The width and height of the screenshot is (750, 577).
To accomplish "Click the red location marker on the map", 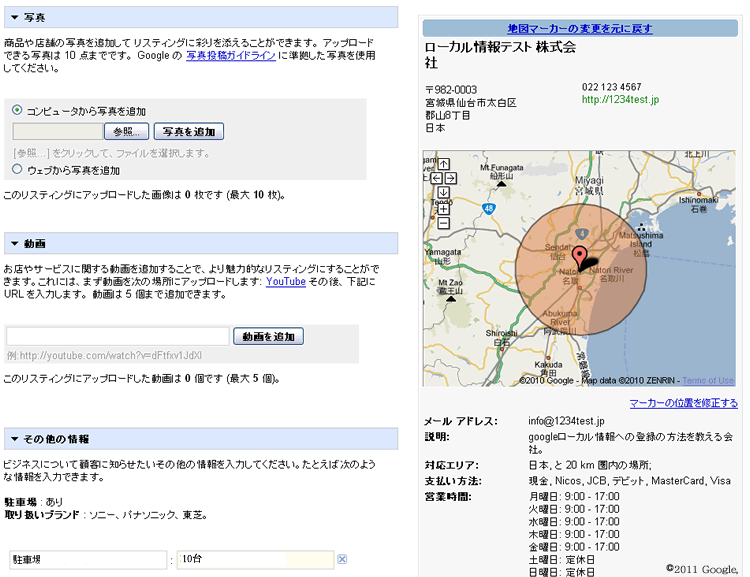I will coord(579,258).
